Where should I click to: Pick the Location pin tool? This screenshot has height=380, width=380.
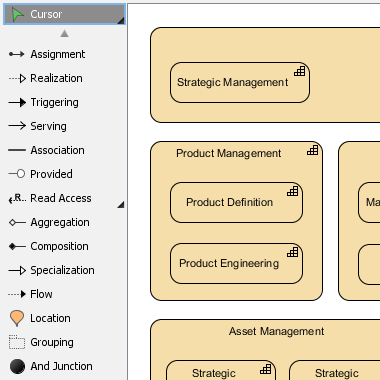click(x=64, y=318)
